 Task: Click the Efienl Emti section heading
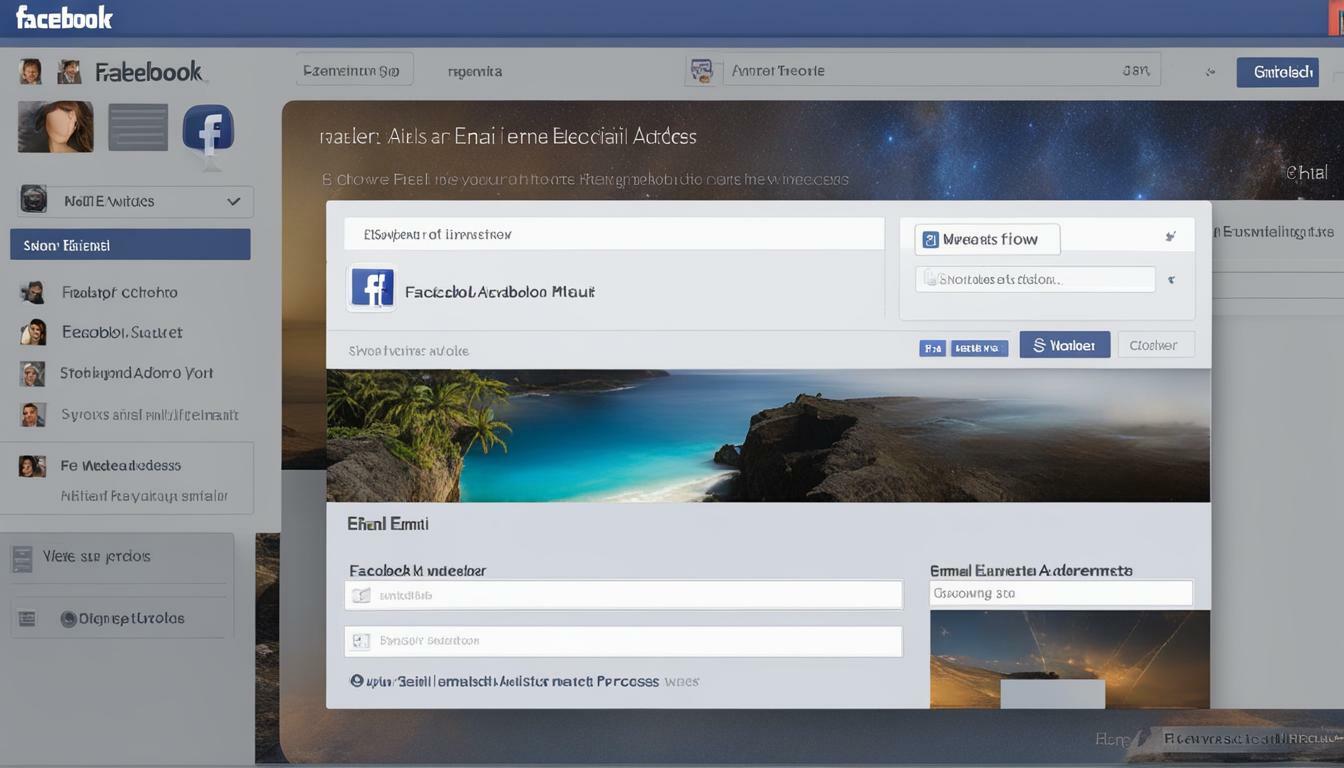pyautogui.click(x=388, y=523)
